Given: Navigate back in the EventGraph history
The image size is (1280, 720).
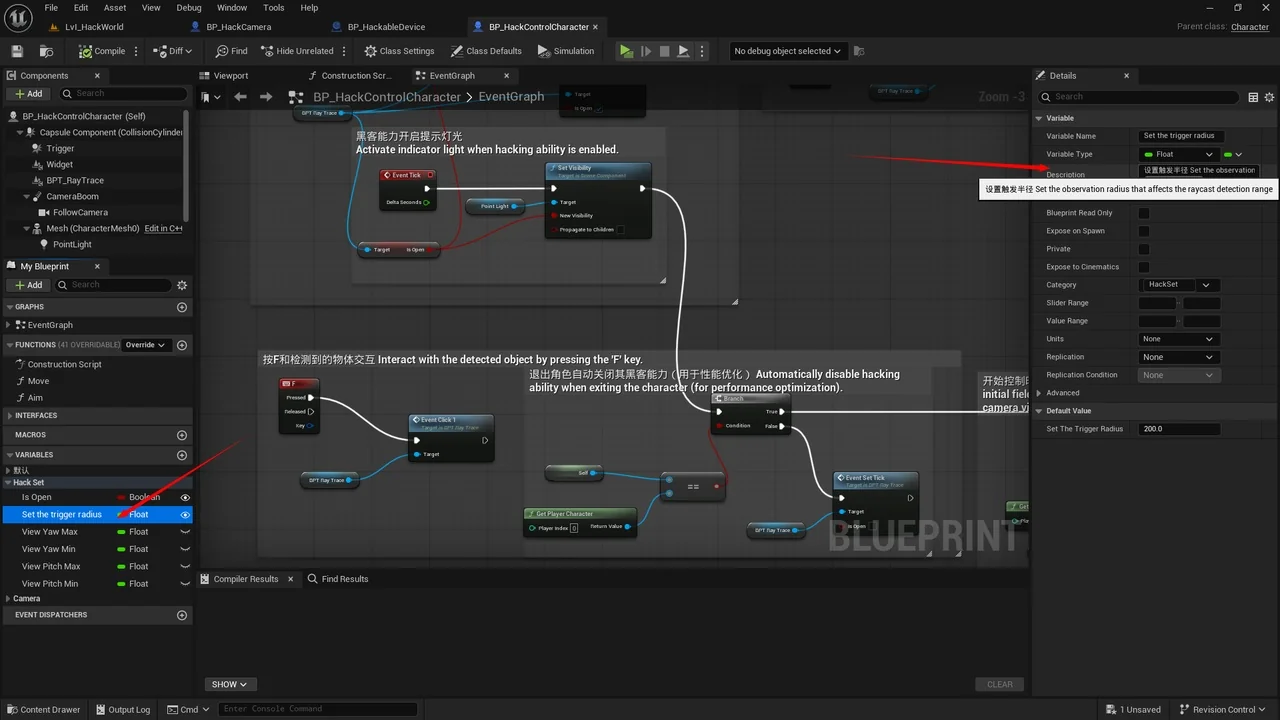Looking at the screenshot, I should [x=240, y=97].
